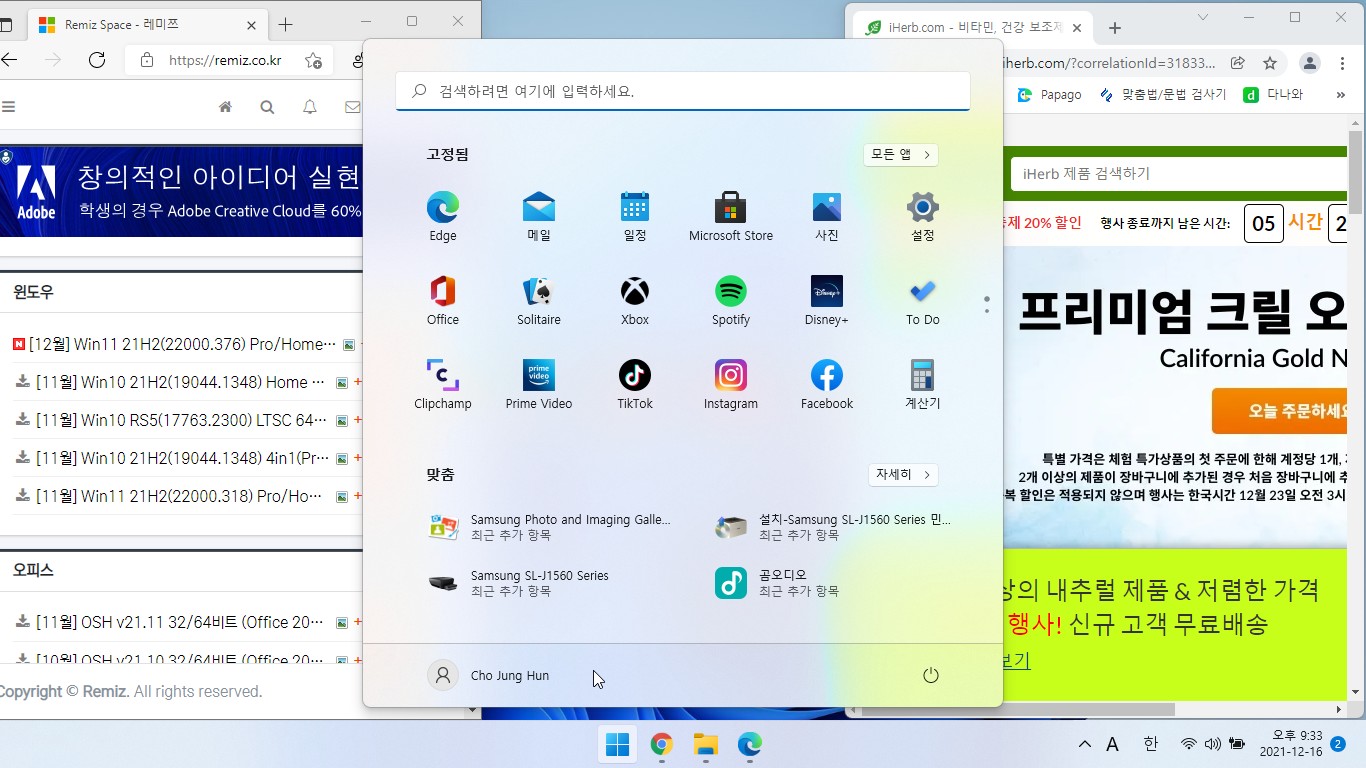Launch the Mail (메일) app
This screenshot has height=768, width=1366.
[x=539, y=217]
